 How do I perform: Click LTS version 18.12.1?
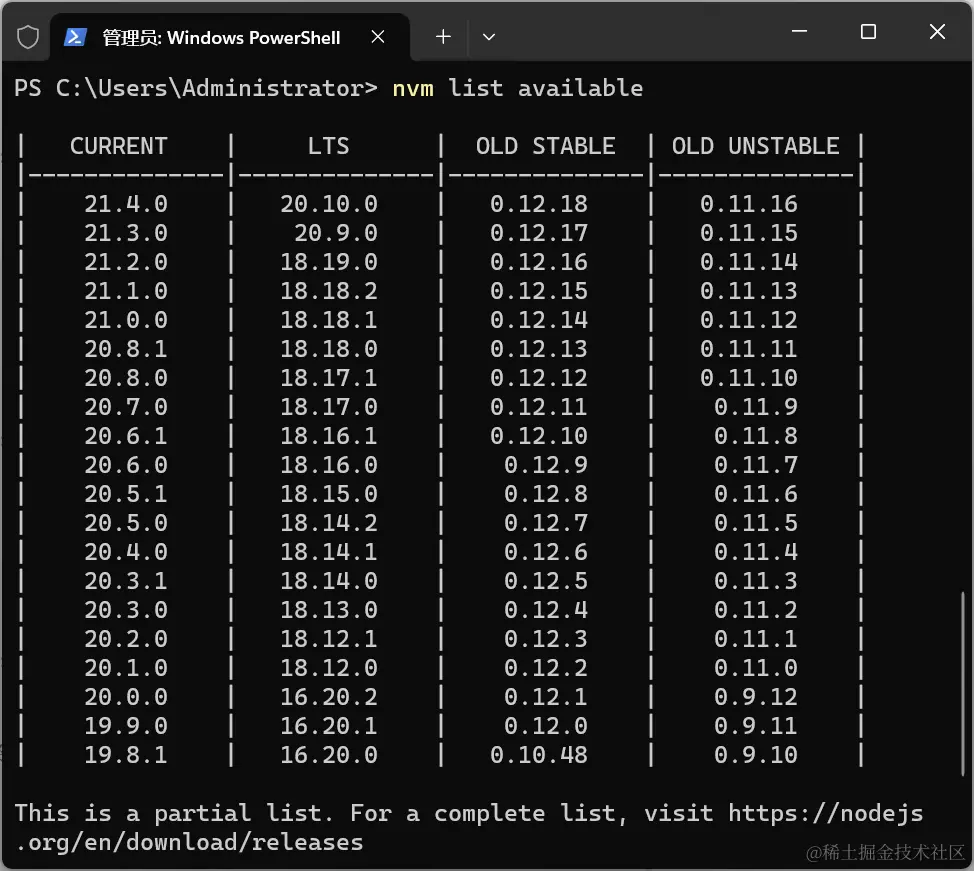tap(329, 639)
